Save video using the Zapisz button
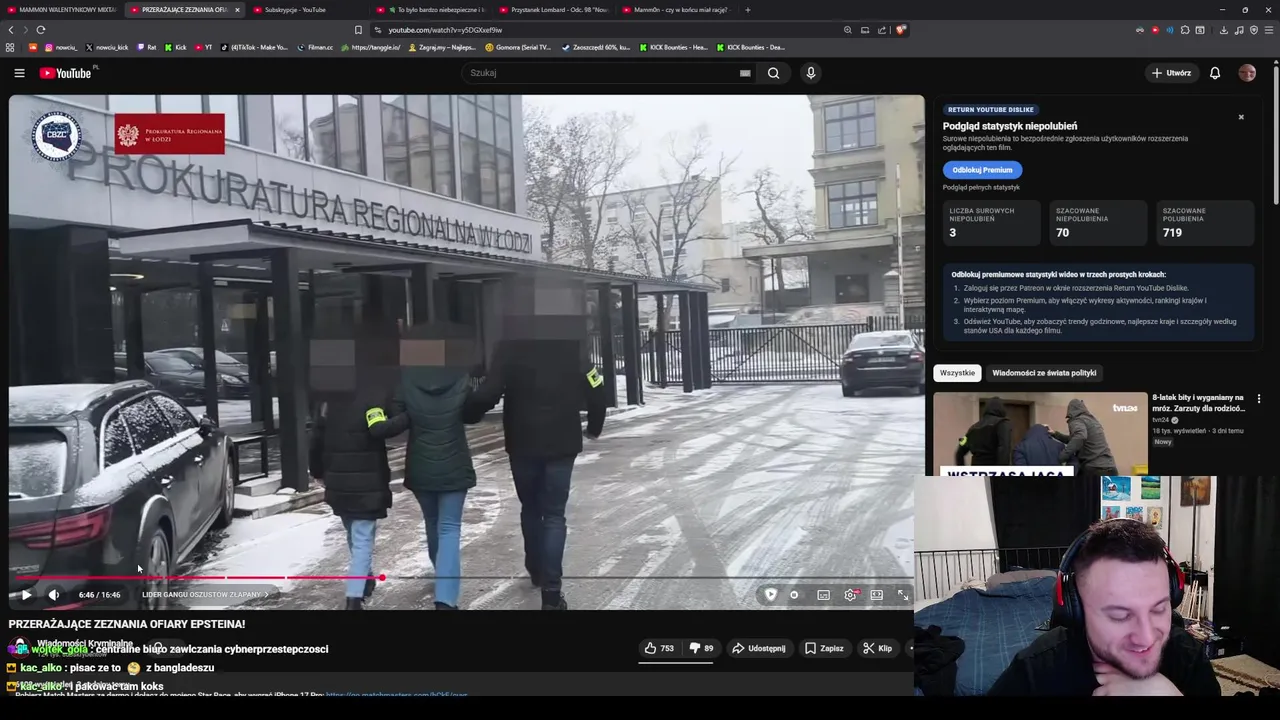The width and height of the screenshot is (1280, 720). point(824,648)
